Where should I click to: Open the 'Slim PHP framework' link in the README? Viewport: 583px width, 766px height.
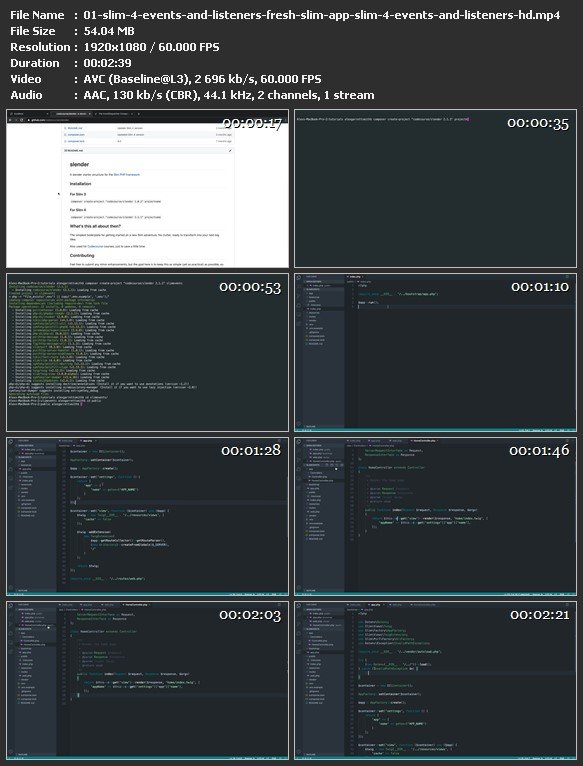coord(127,174)
